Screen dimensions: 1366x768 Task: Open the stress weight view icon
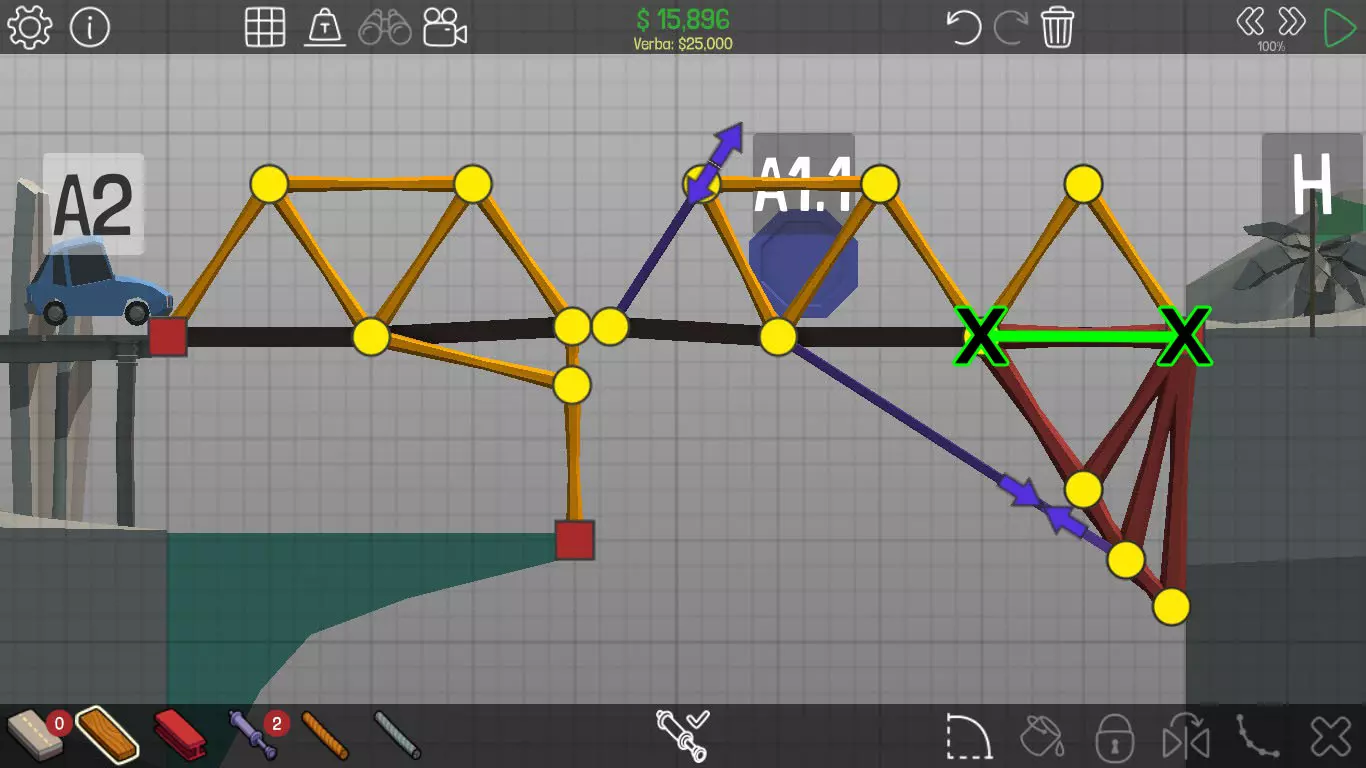[325, 28]
